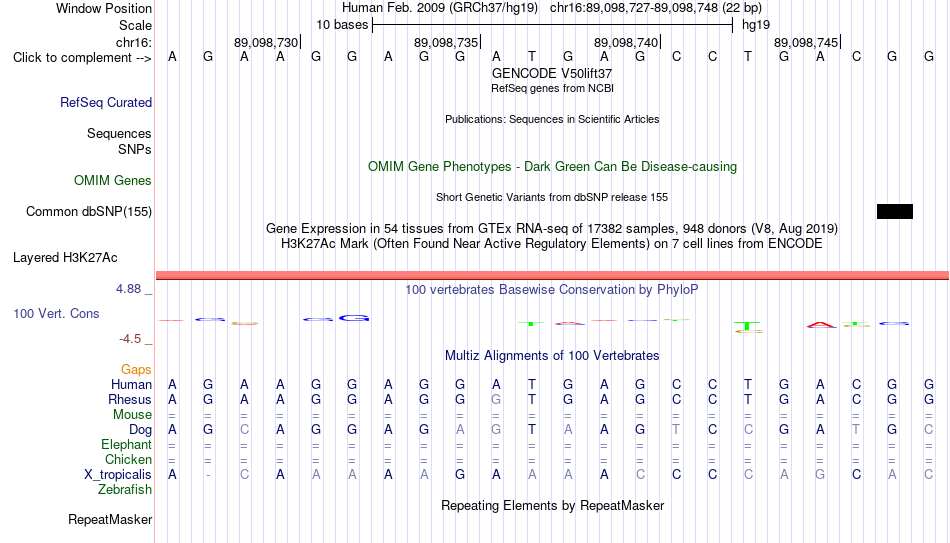This screenshot has width=950, height=543.
Task: Click the 89,098,735 position marker
Action: pos(447,42)
